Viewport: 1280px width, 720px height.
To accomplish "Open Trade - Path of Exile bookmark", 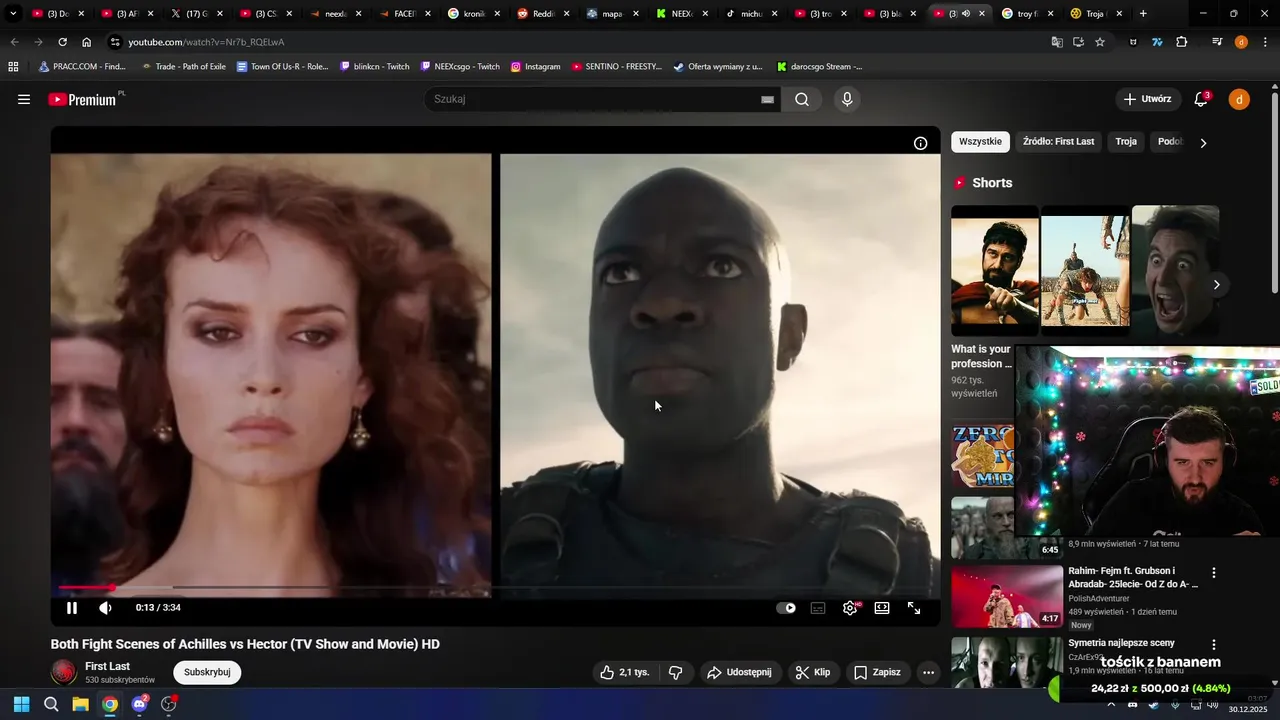I will point(183,67).
